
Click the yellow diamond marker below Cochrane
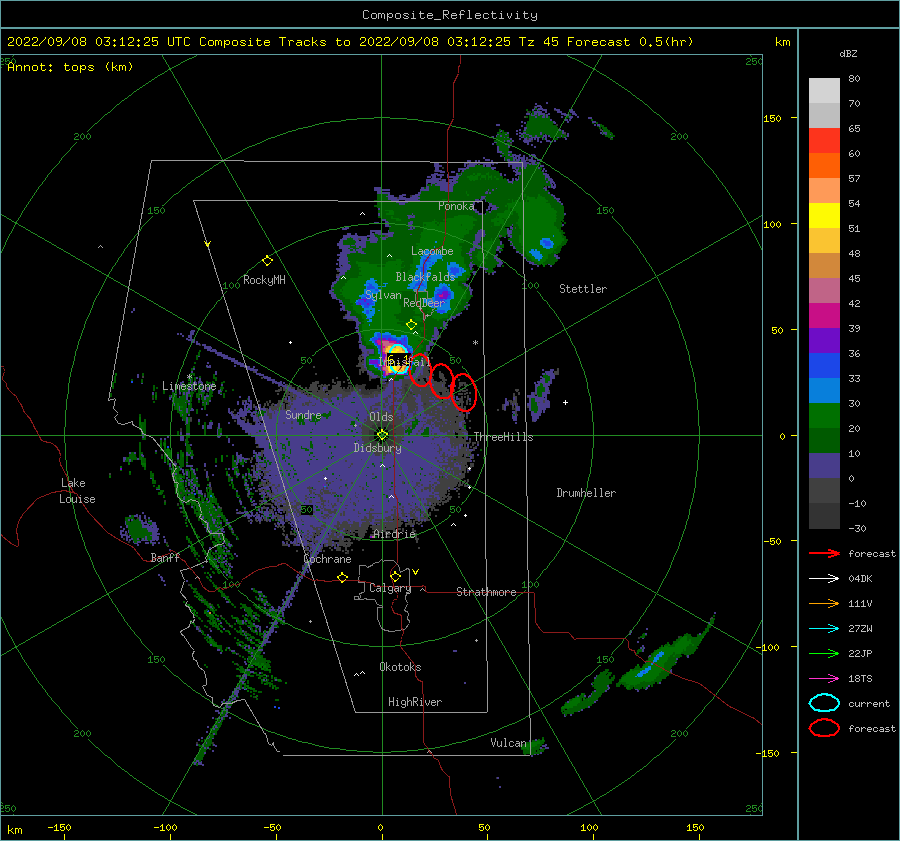[x=342, y=577]
